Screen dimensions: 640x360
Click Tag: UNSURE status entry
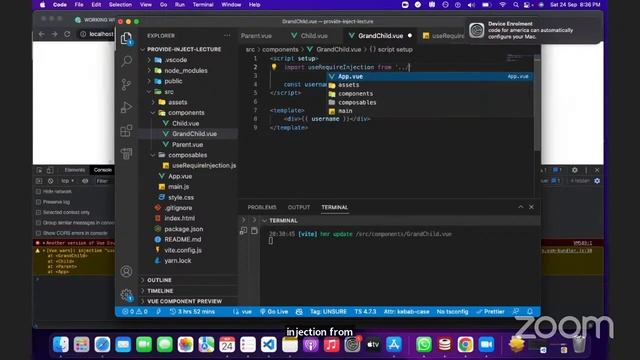click(x=328, y=311)
